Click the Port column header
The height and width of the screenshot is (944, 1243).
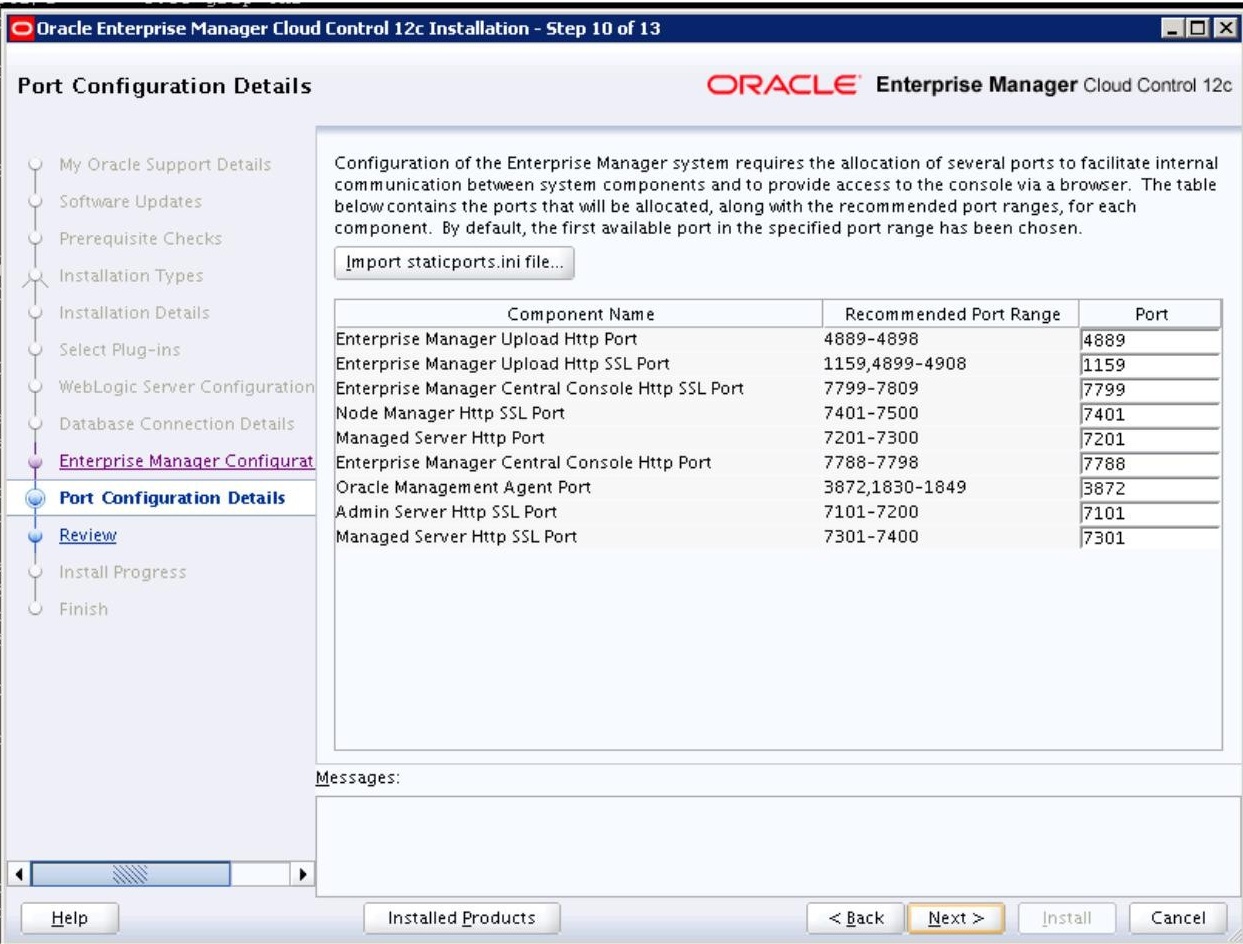1150,314
